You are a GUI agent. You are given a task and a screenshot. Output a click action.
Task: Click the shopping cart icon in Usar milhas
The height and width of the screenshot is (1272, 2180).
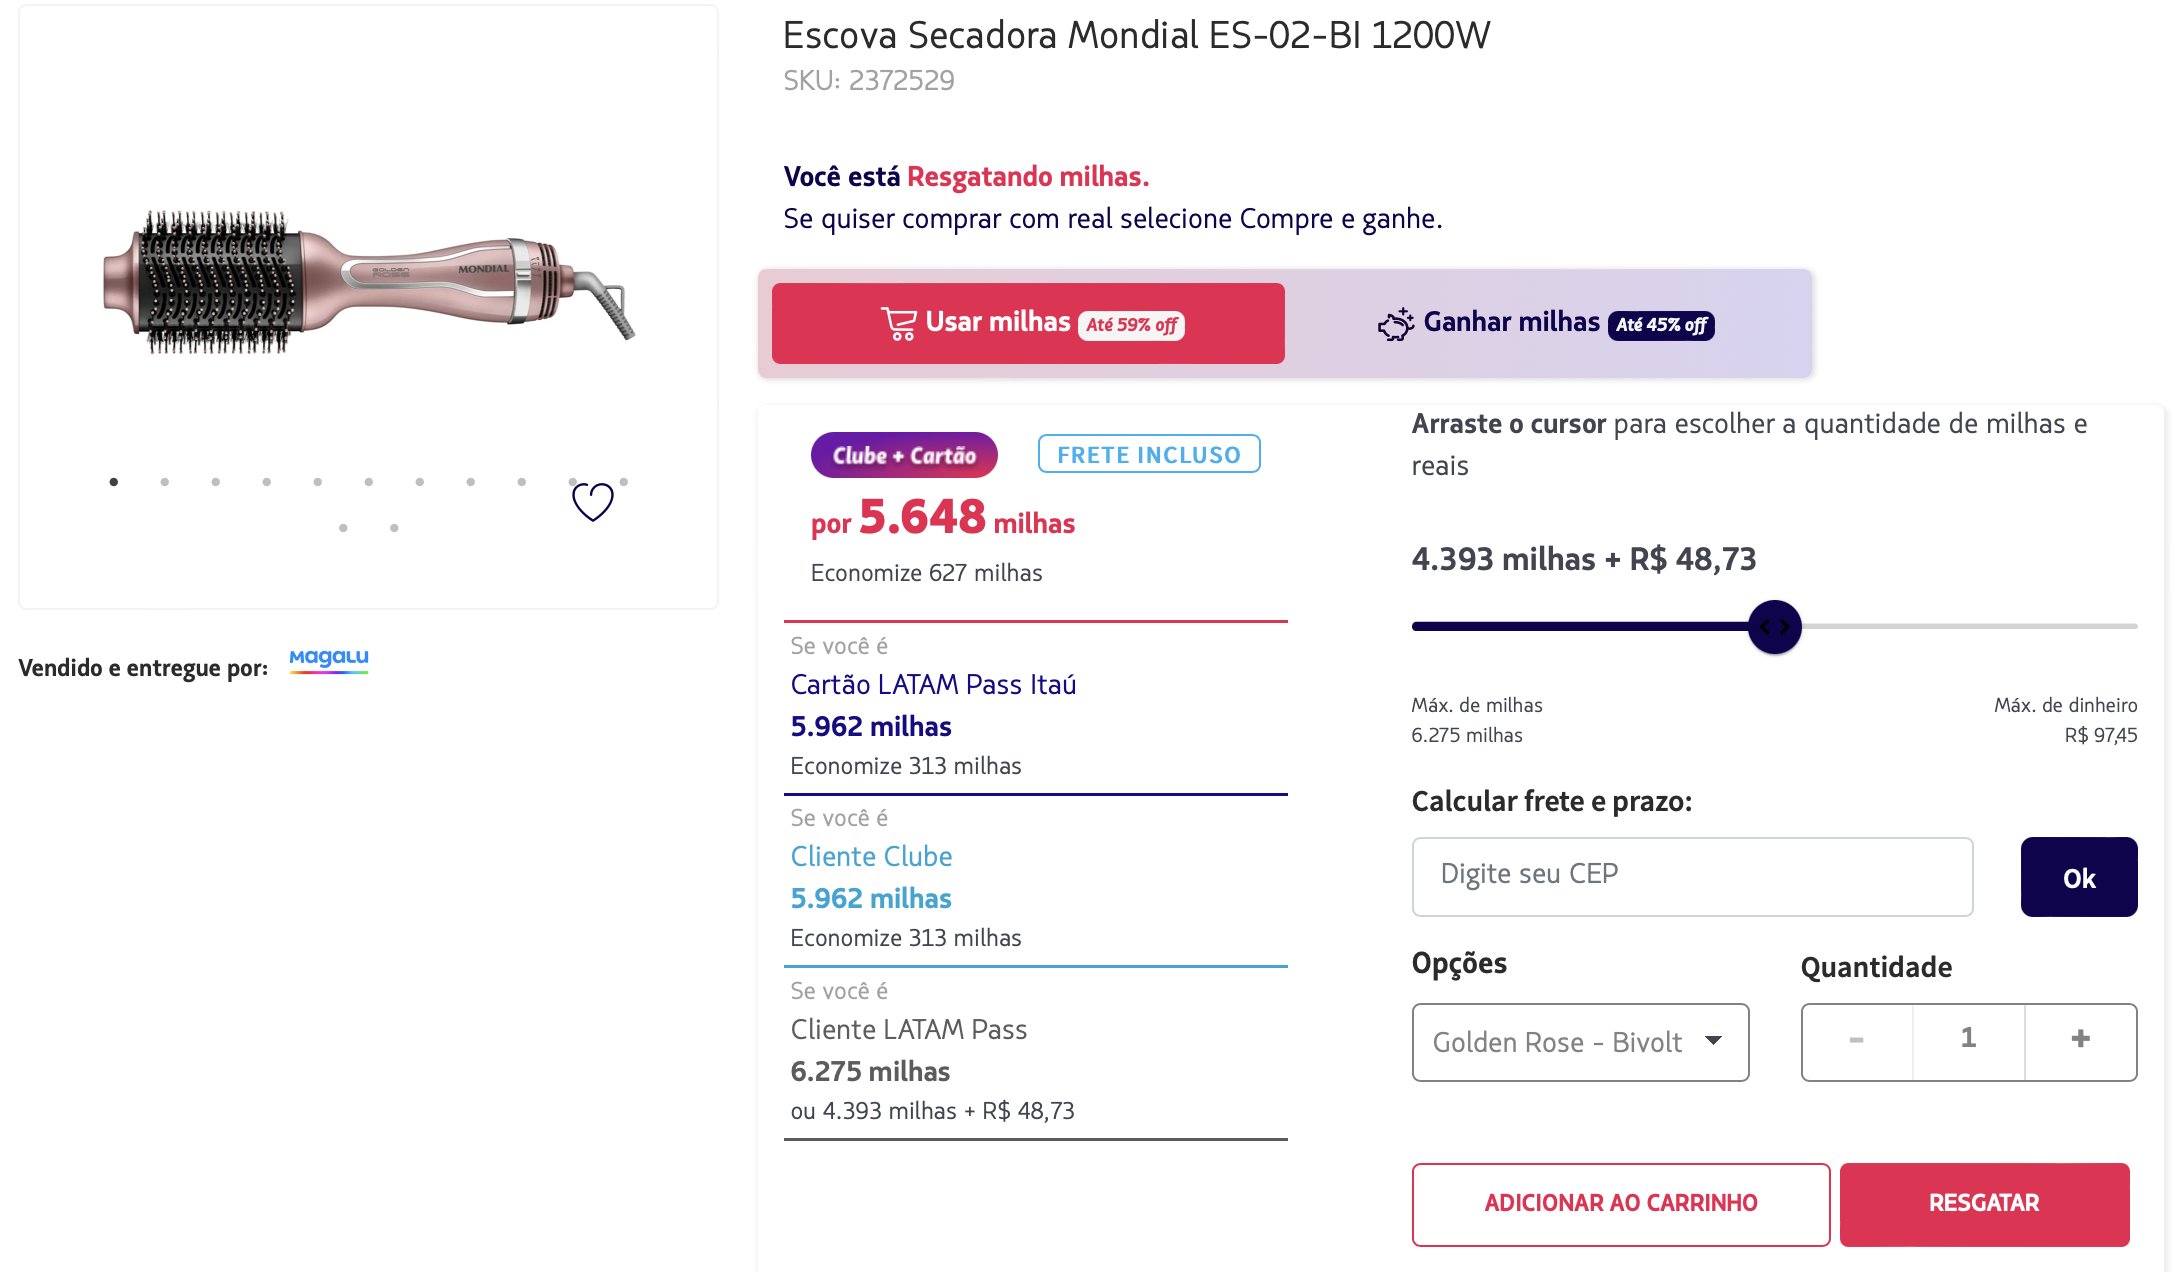coord(898,324)
